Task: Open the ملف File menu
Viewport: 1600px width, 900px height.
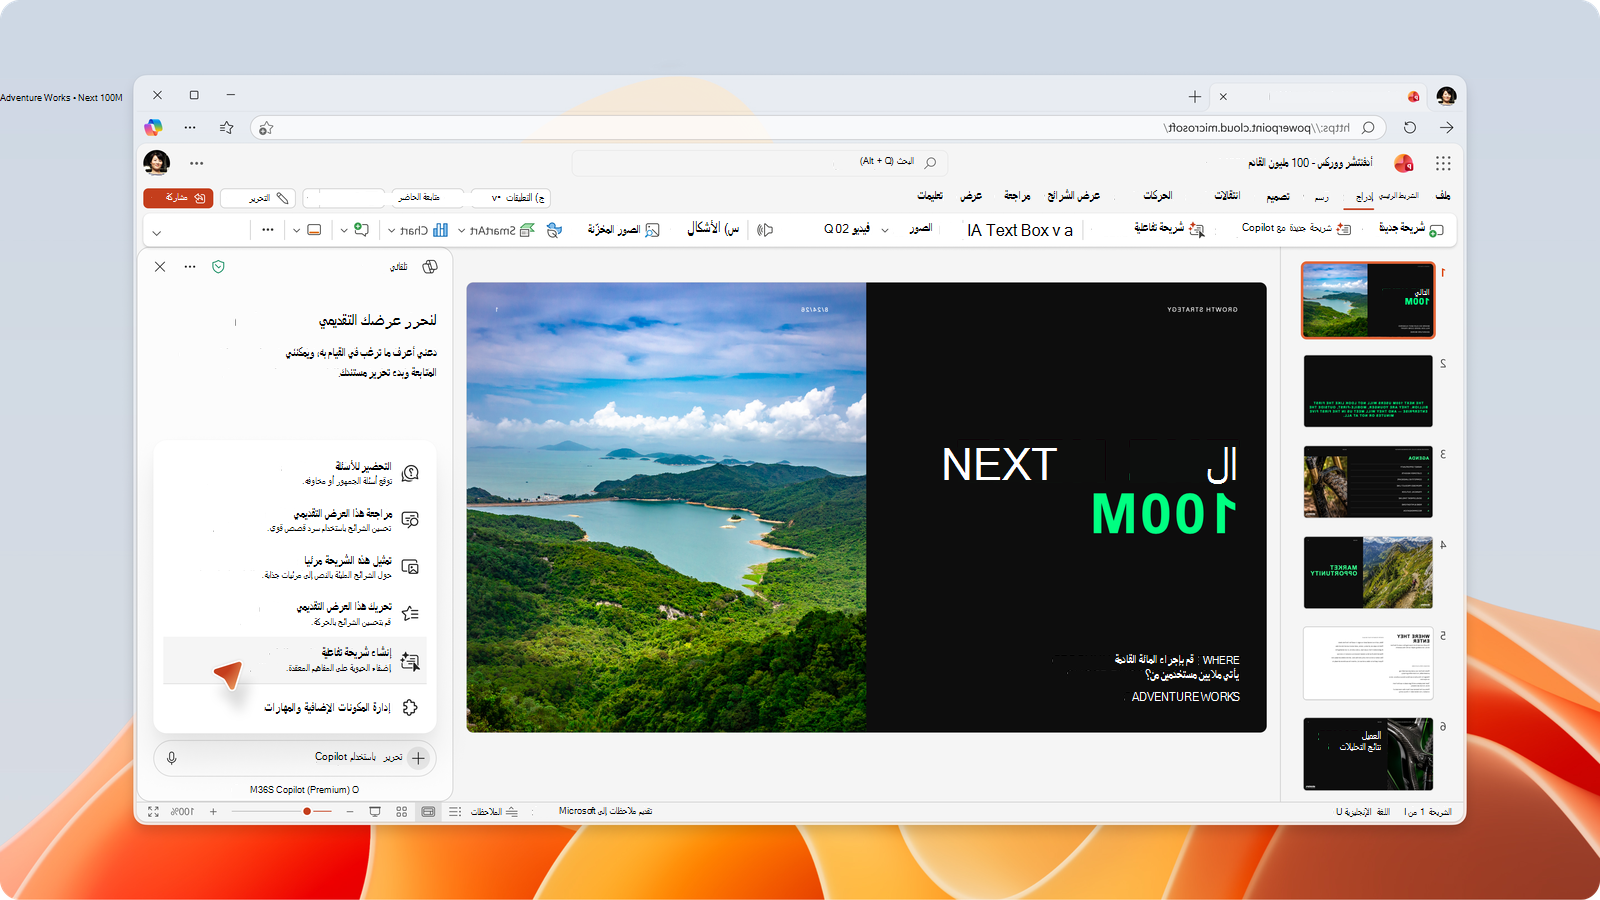Action: coord(1443,196)
